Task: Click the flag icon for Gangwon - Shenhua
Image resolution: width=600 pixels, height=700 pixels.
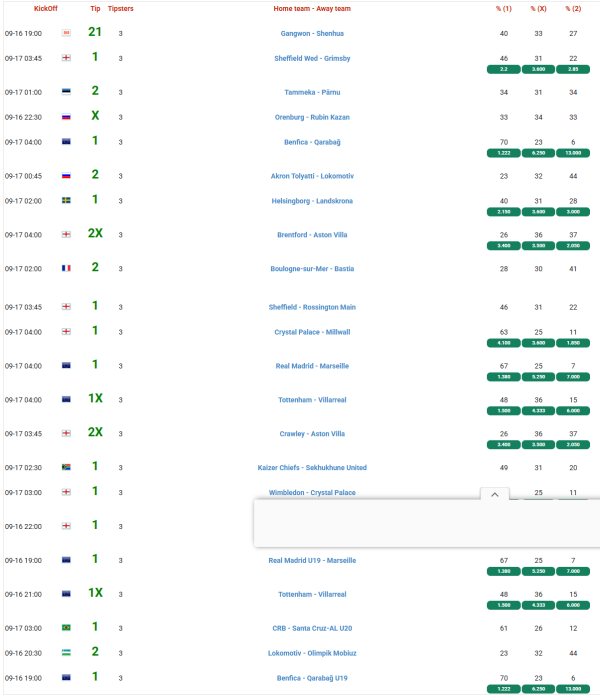Action: (67, 33)
